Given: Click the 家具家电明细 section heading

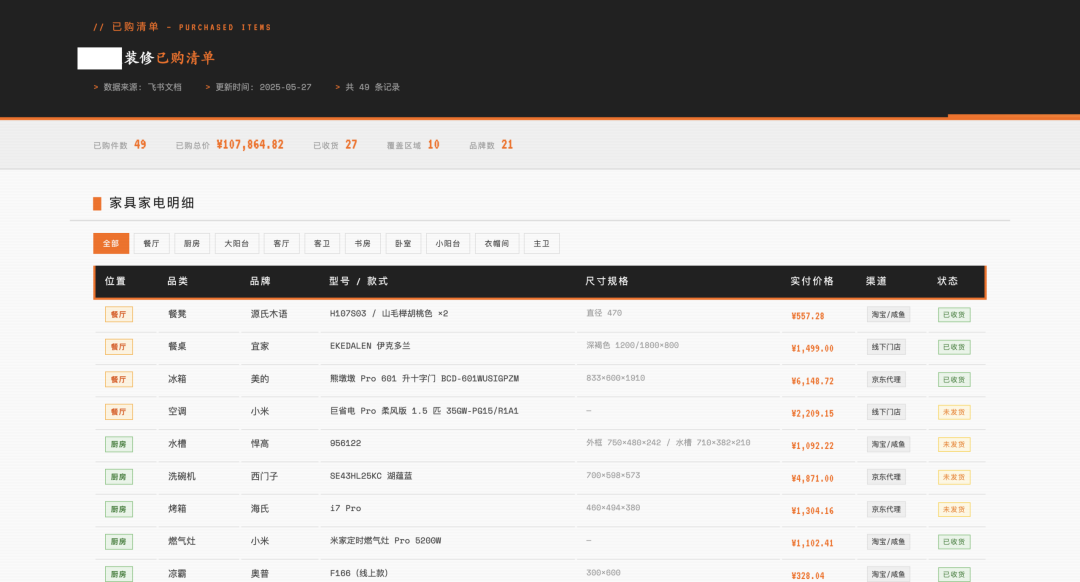Looking at the screenshot, I should tap(152, 203).
